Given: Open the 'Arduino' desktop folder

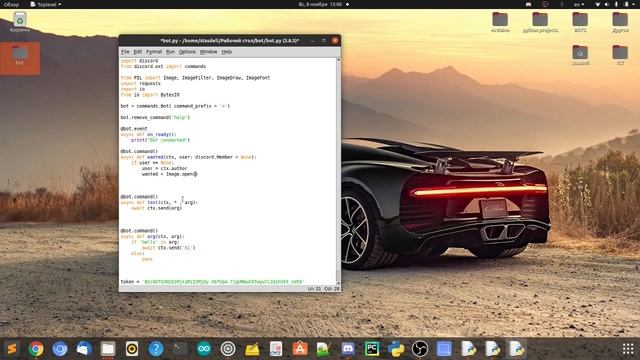Looking at the screenshot, I should coord(500,22).
